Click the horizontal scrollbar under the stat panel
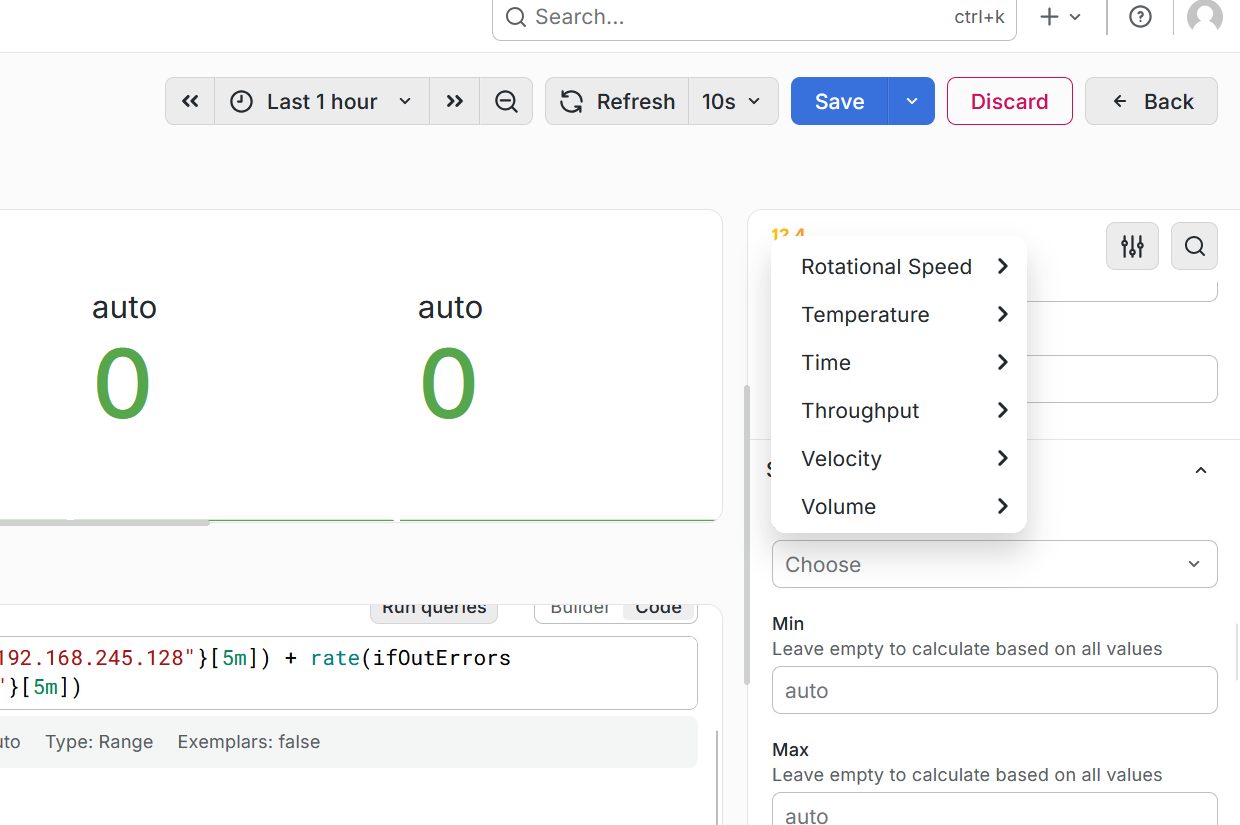 pyautogui.click(x=105, y=520)
